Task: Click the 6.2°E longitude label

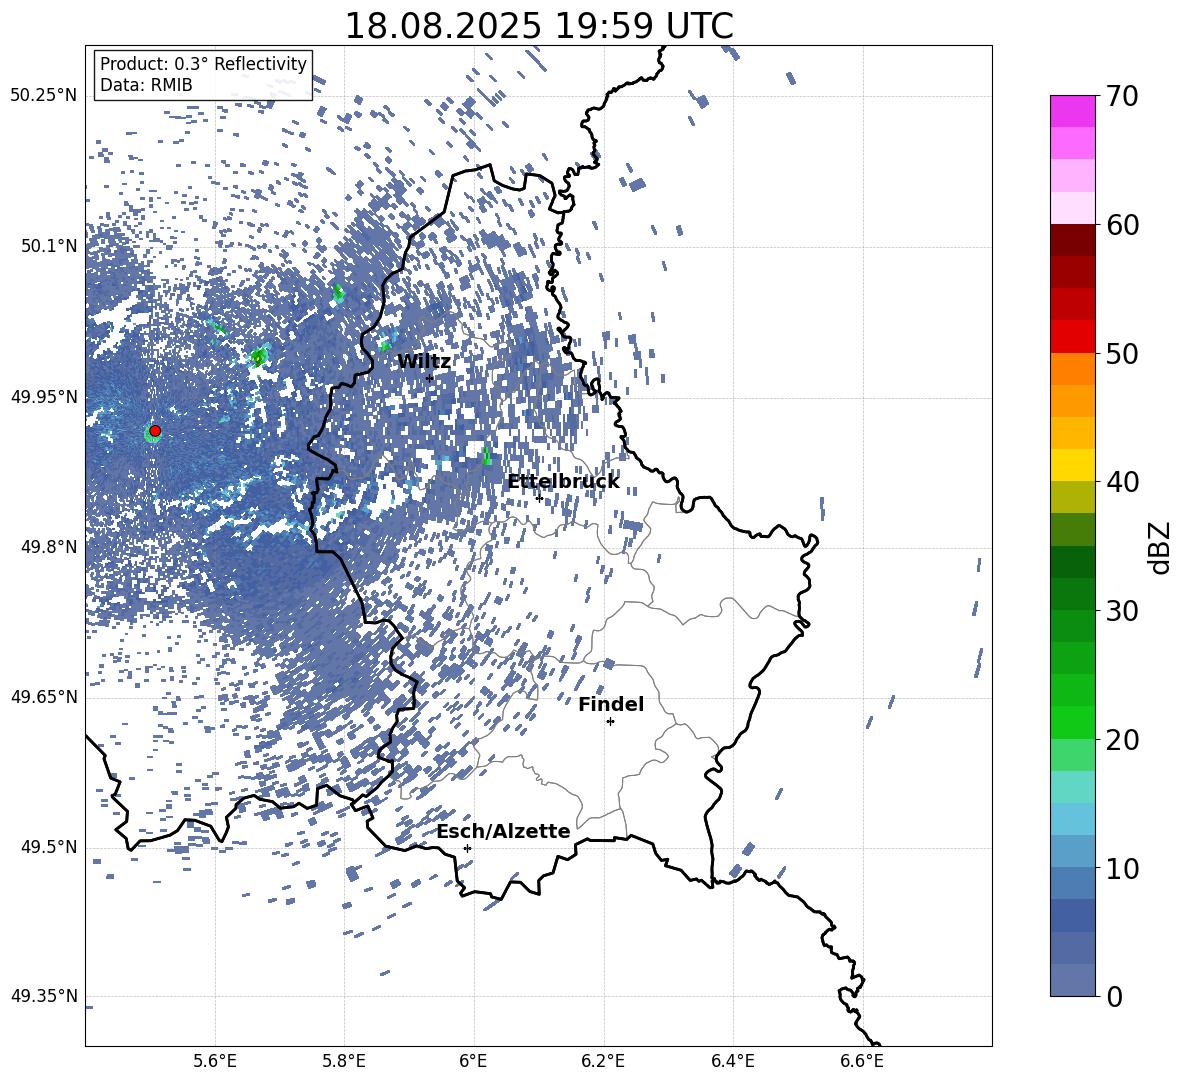Action: (603, 1061)
